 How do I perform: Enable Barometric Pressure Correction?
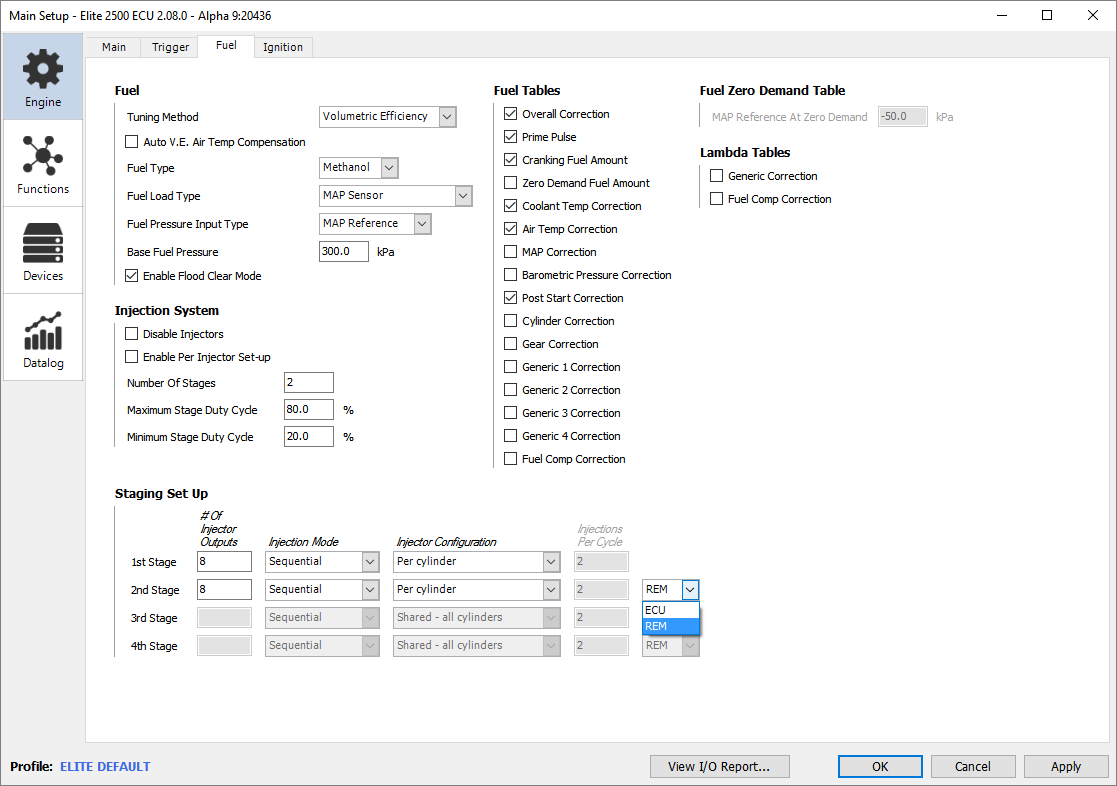pyautogui.click(x=511, y=275)
